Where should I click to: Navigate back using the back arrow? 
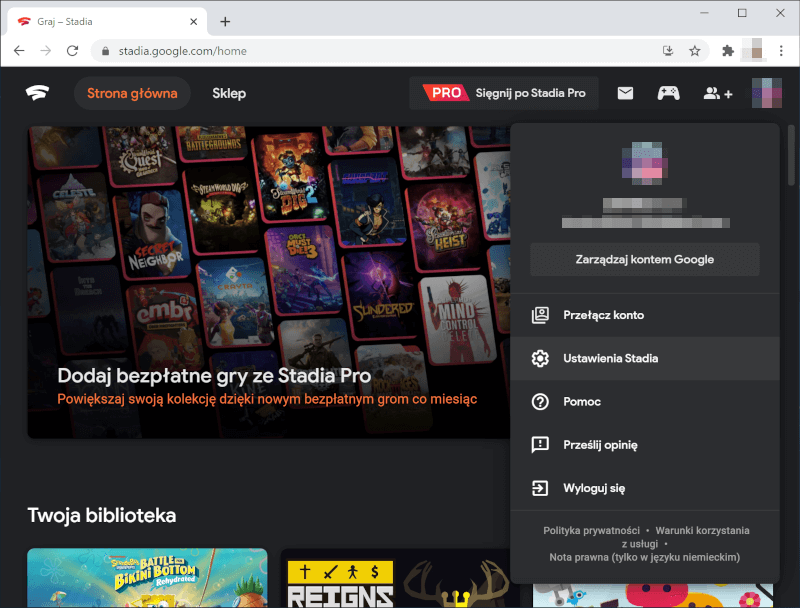pyautogui.click(x=20, y=50)
